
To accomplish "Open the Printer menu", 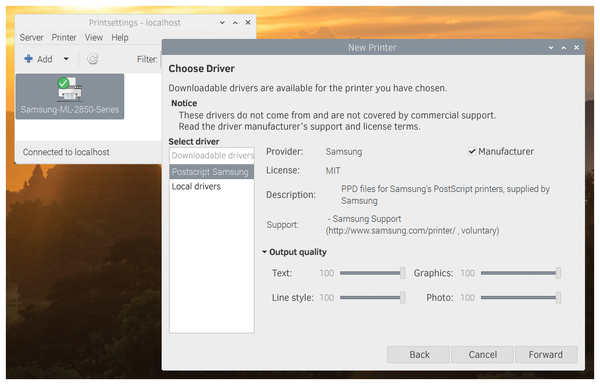I will point(64,38).
